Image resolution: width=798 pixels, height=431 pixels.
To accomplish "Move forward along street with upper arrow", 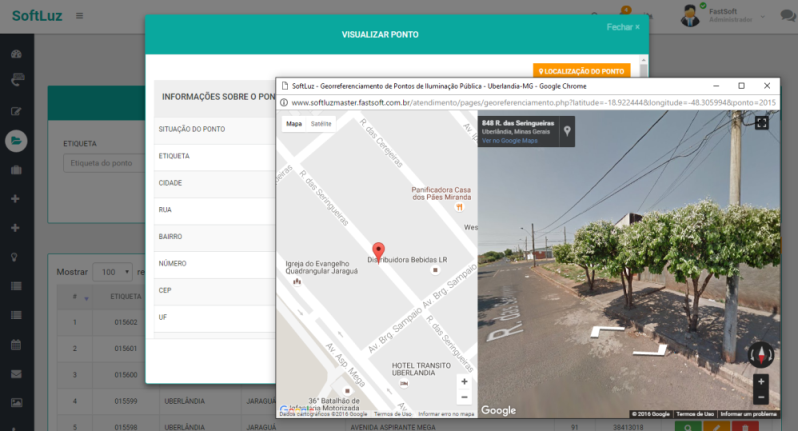I will coord(607,331).
